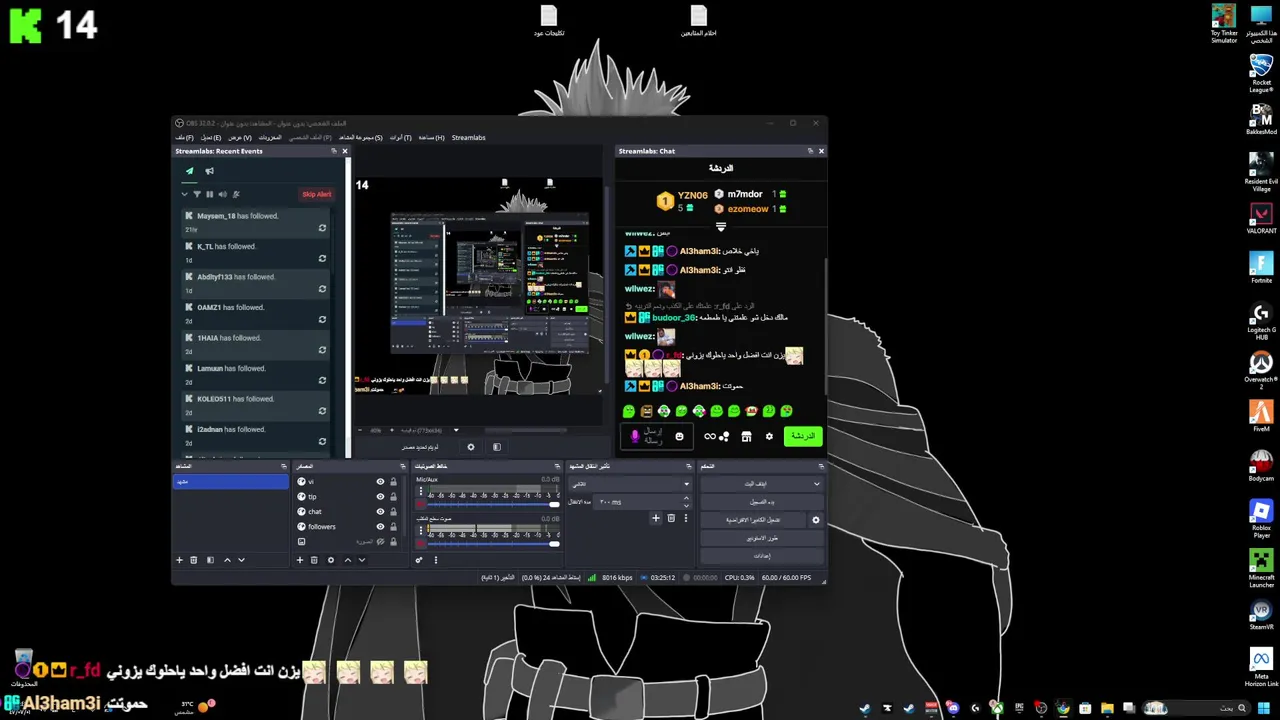Click the chat message input field
The image size is (1280, 720).
point(655,436)
